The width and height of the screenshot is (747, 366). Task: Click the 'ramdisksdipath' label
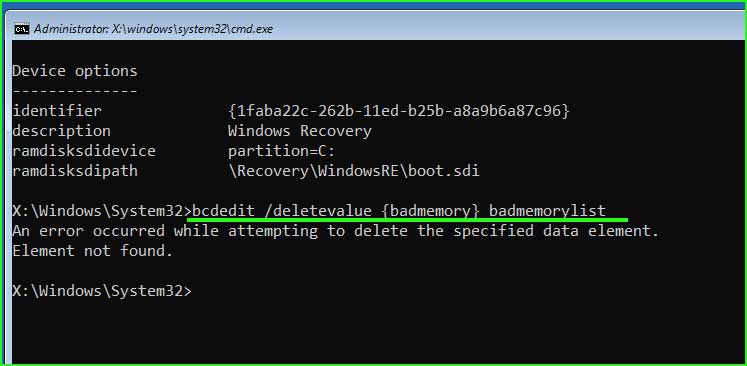tap(75, 171)
